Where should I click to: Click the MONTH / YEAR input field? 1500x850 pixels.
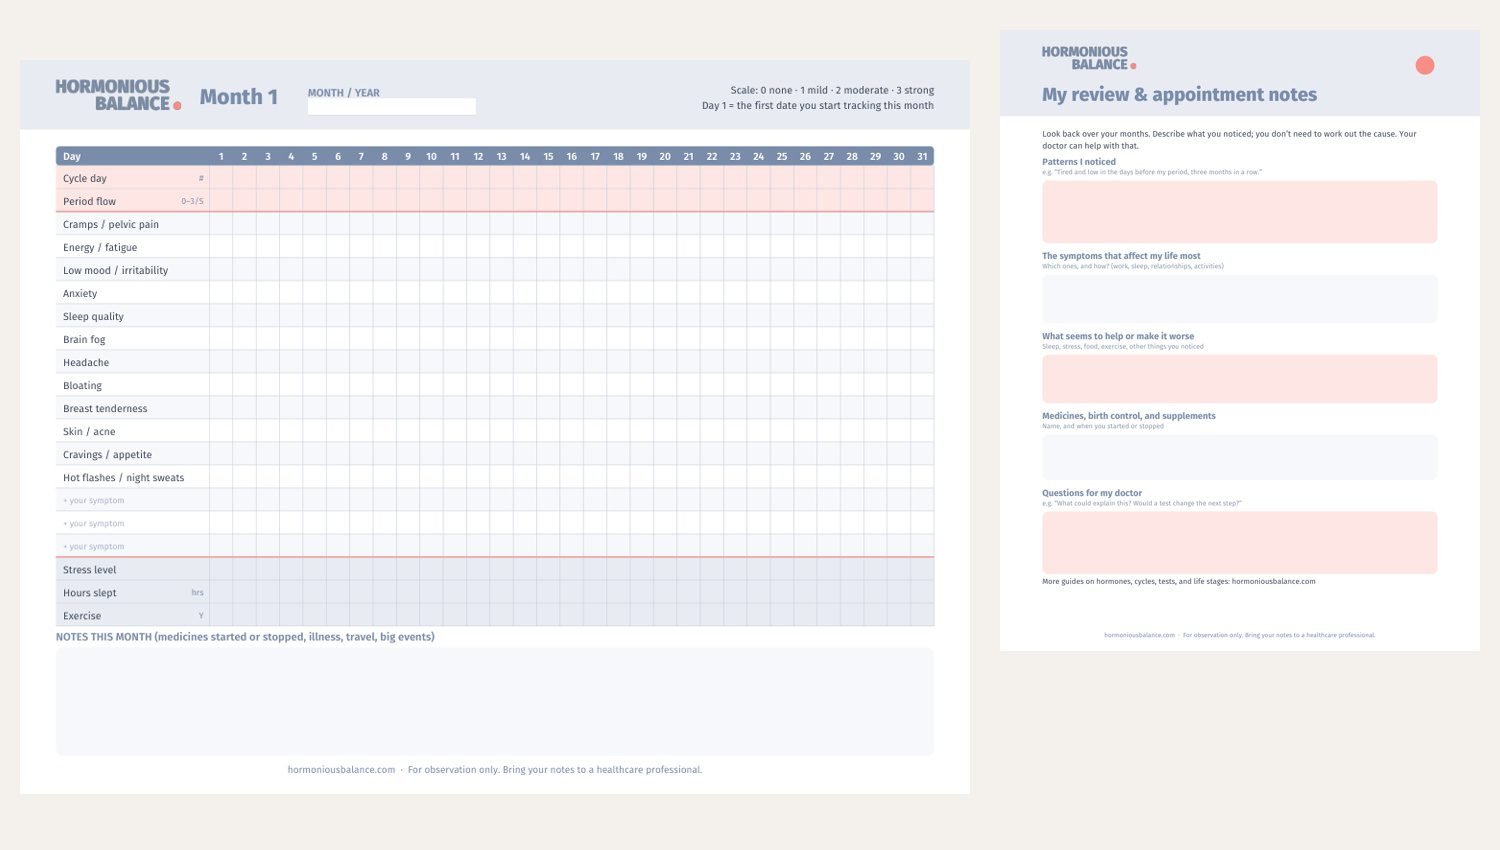point(391,106)
